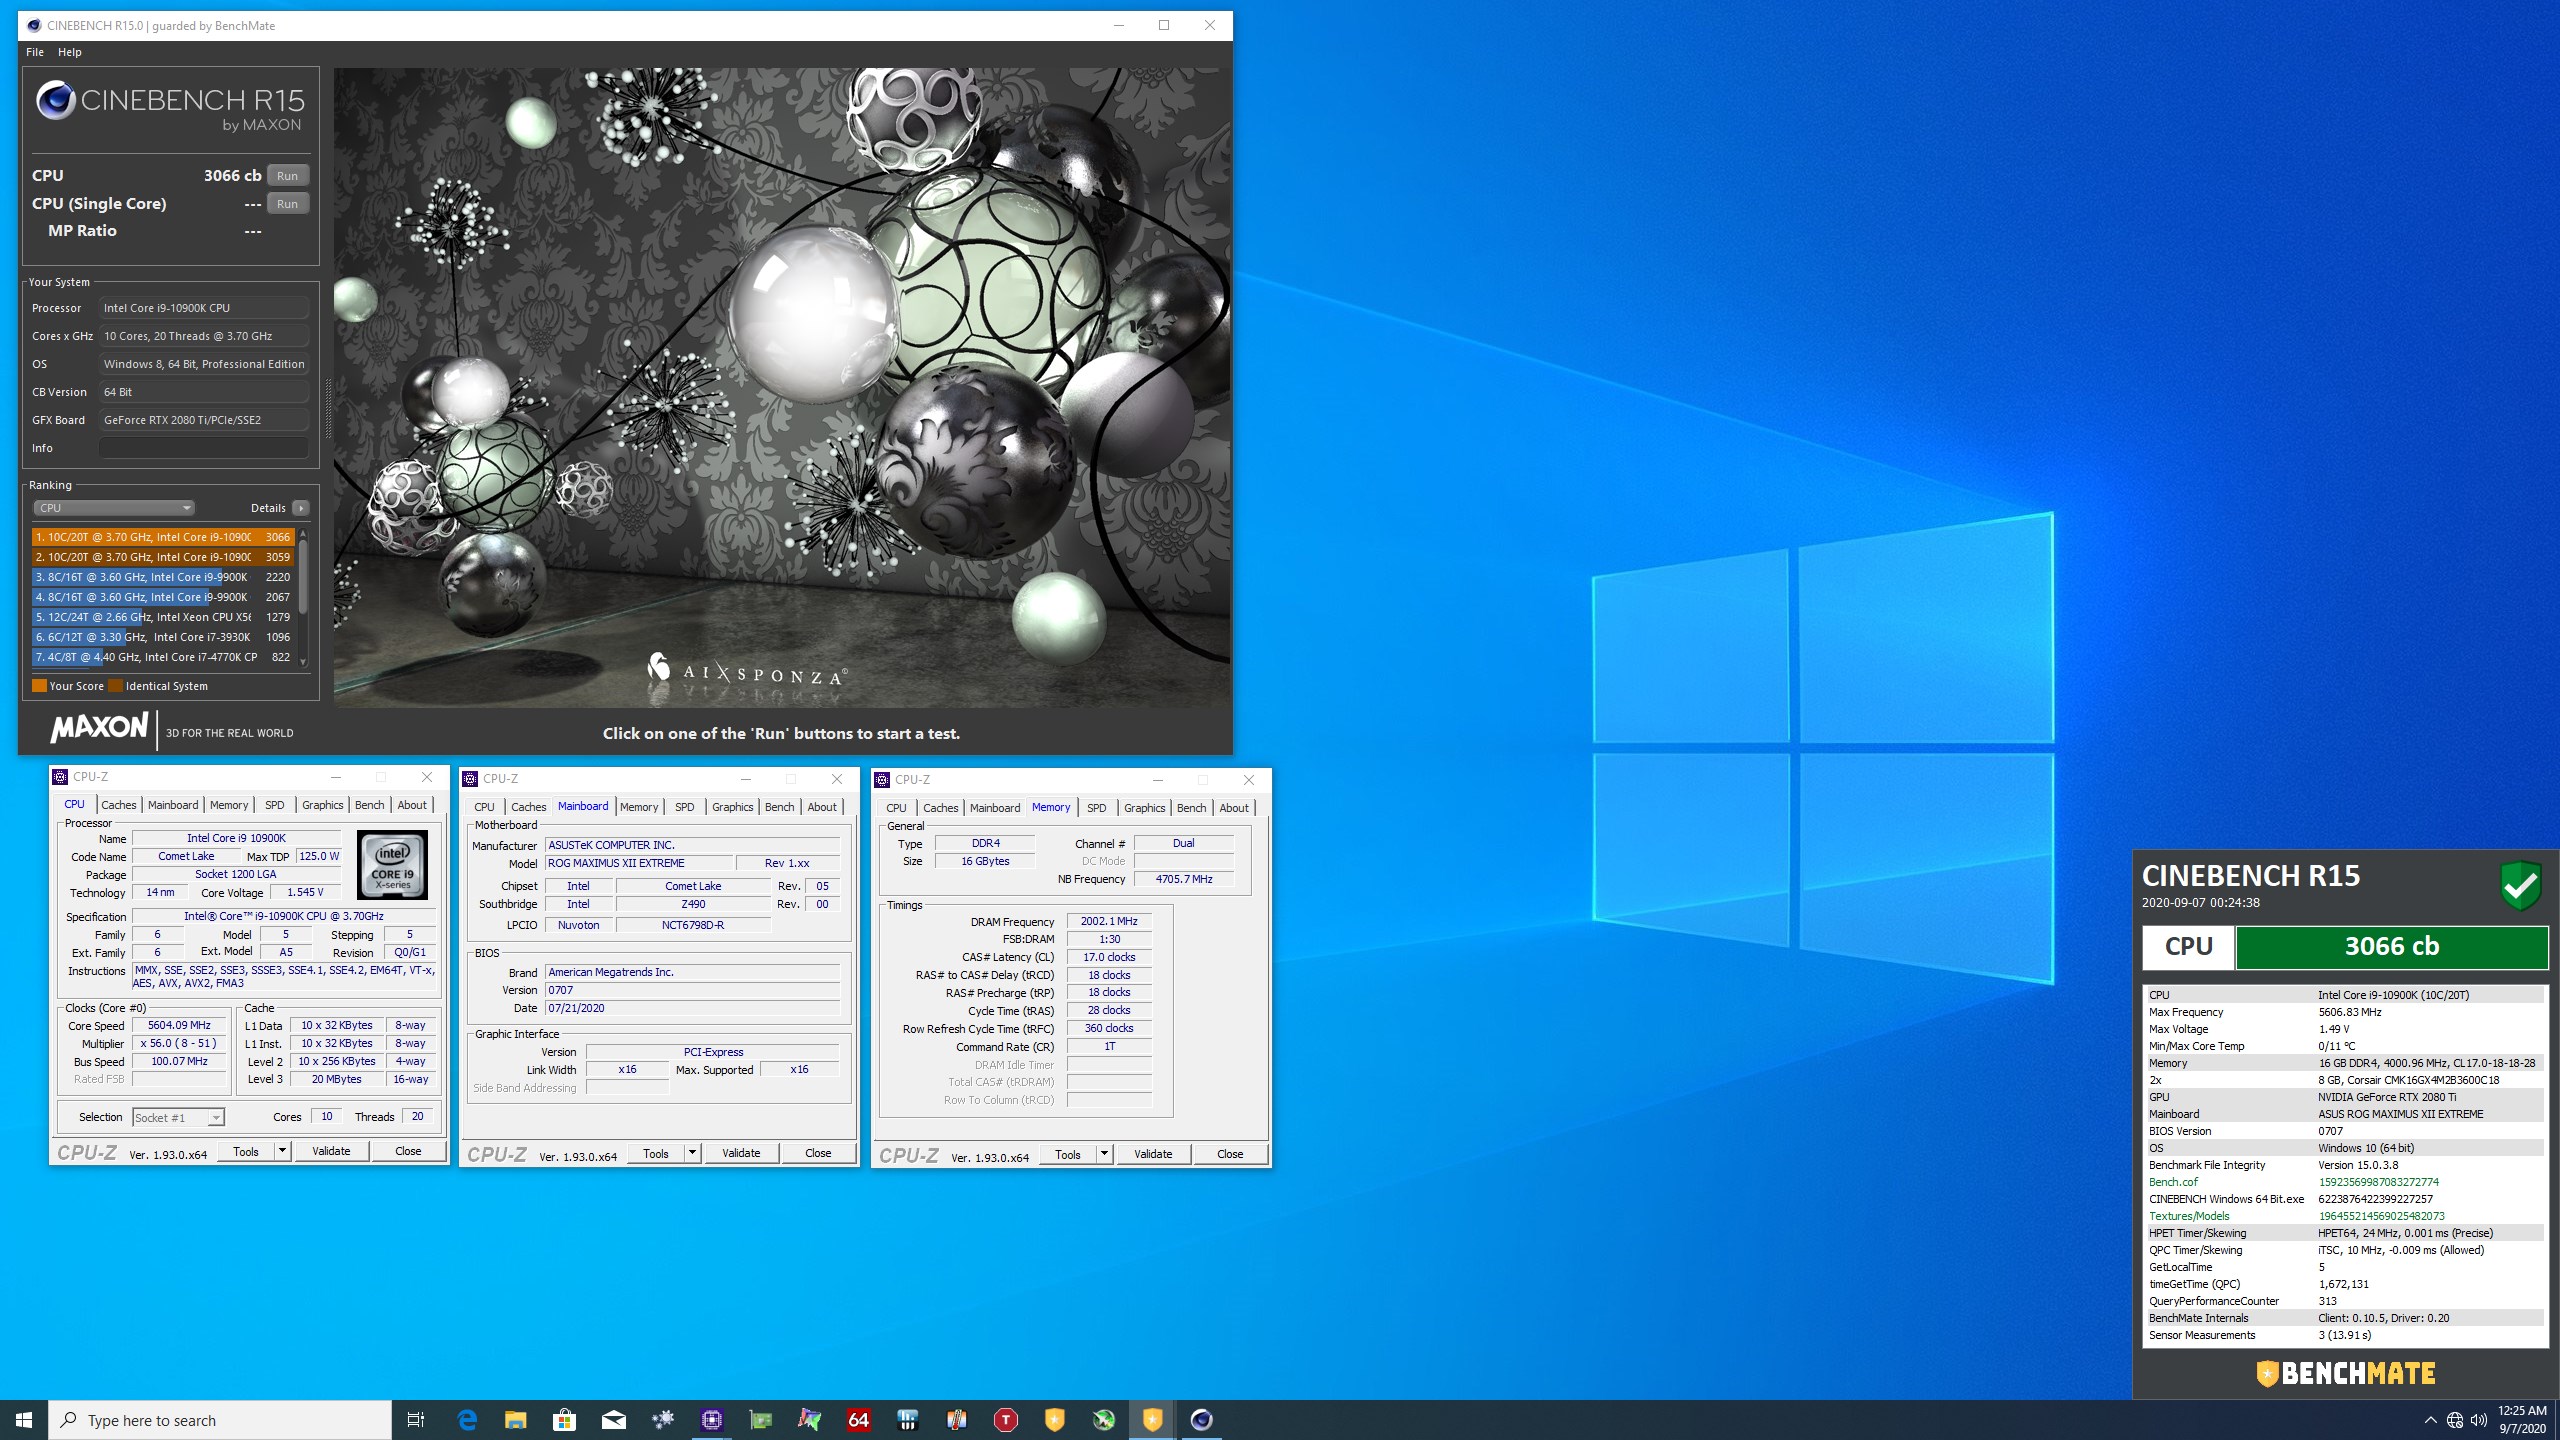This screenshot has width=2560, height=1440.
Task: Expand ranking Details arrow
Action: tap(301, 508)
